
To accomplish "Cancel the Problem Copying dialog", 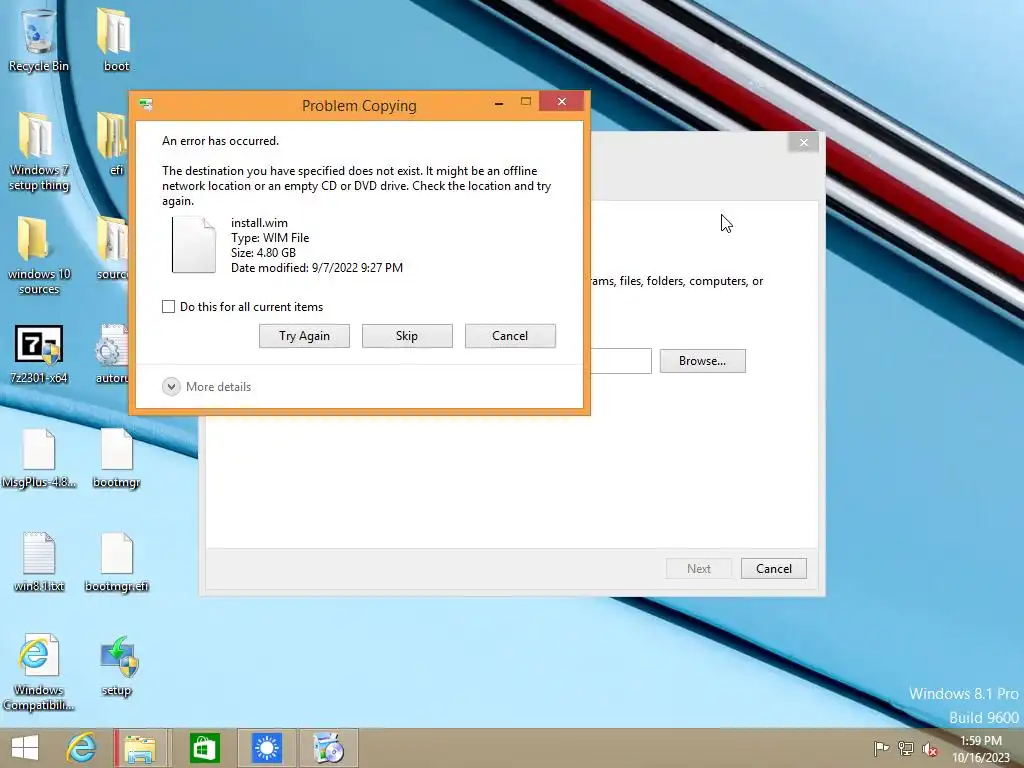I will coord(510,336).
